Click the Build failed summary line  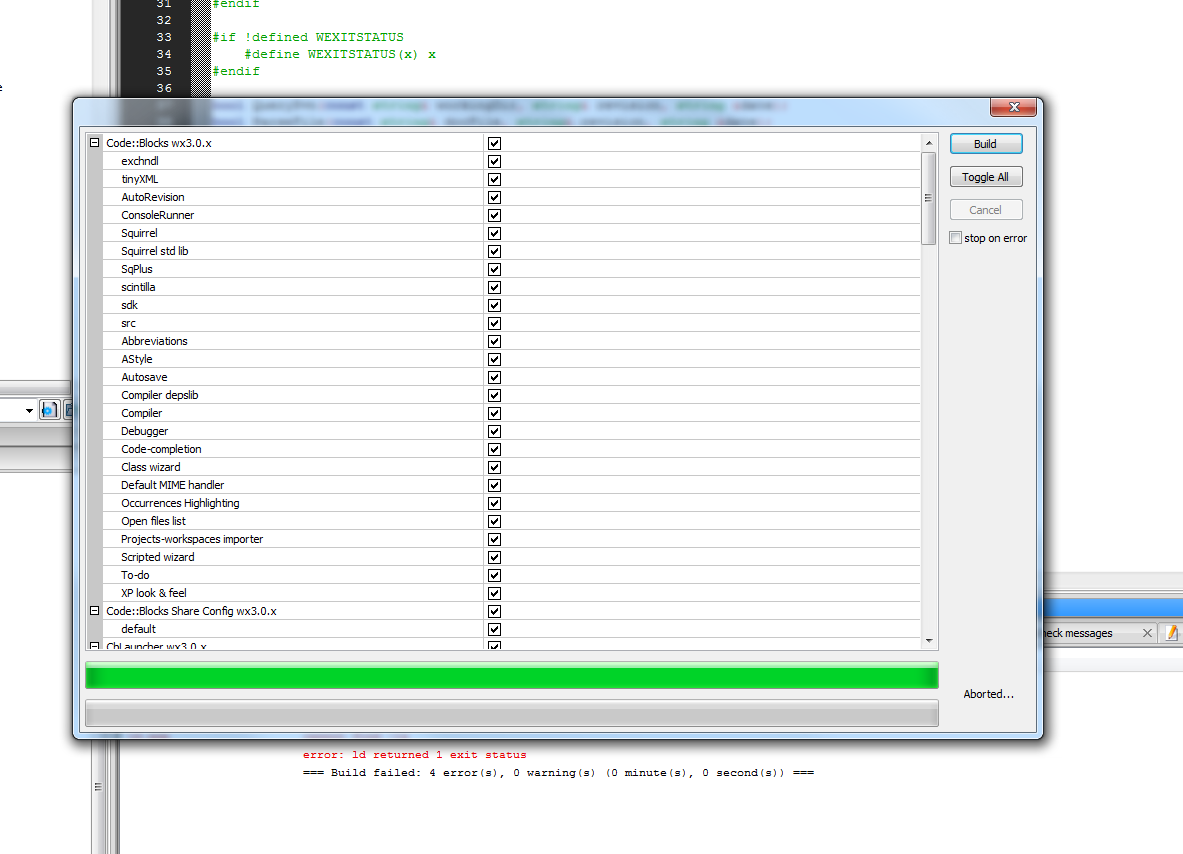click(x=558, y=773)
